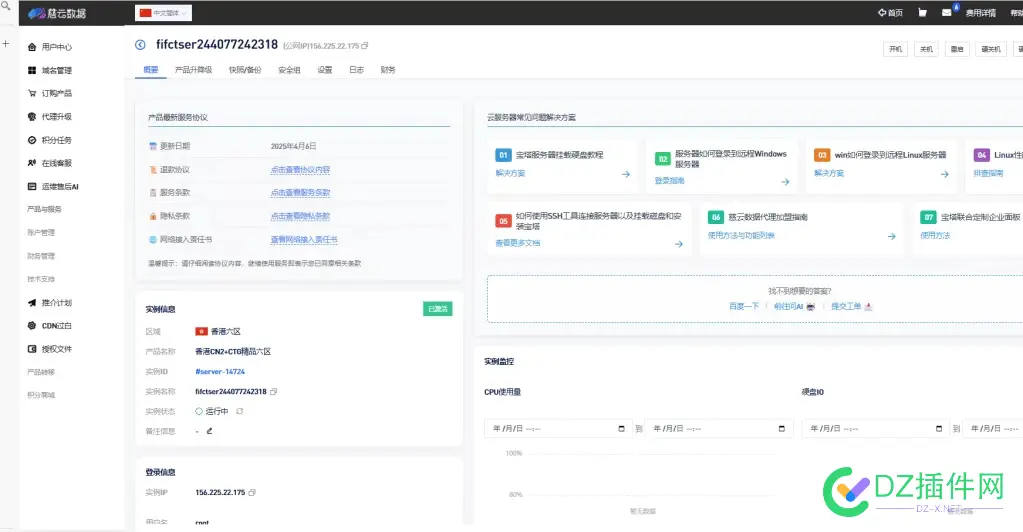Click the back arrow beside the server name
The height and width of the screenshot is (532, 1023).
click(x=140, y=45)
